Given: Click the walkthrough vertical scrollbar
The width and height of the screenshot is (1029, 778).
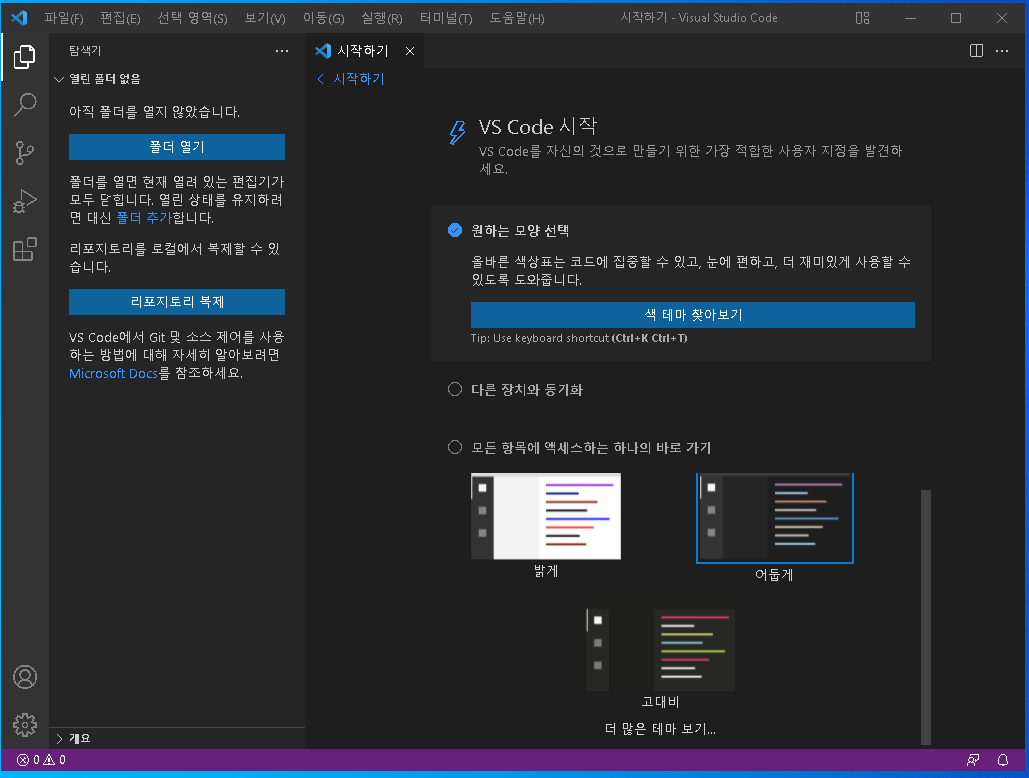Looking at the screenshot, I should pyautogui.click(x=926, y=617).
